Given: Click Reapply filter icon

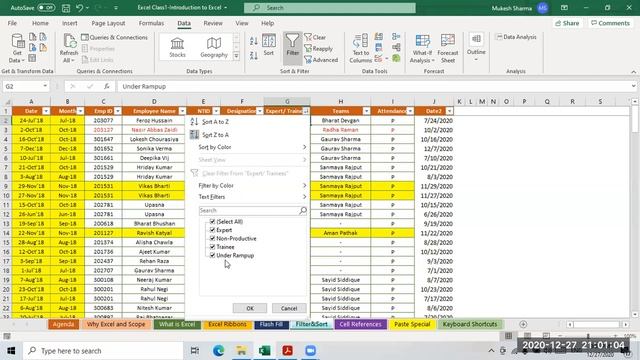Looking at the screenshot, I should (318, 49).
